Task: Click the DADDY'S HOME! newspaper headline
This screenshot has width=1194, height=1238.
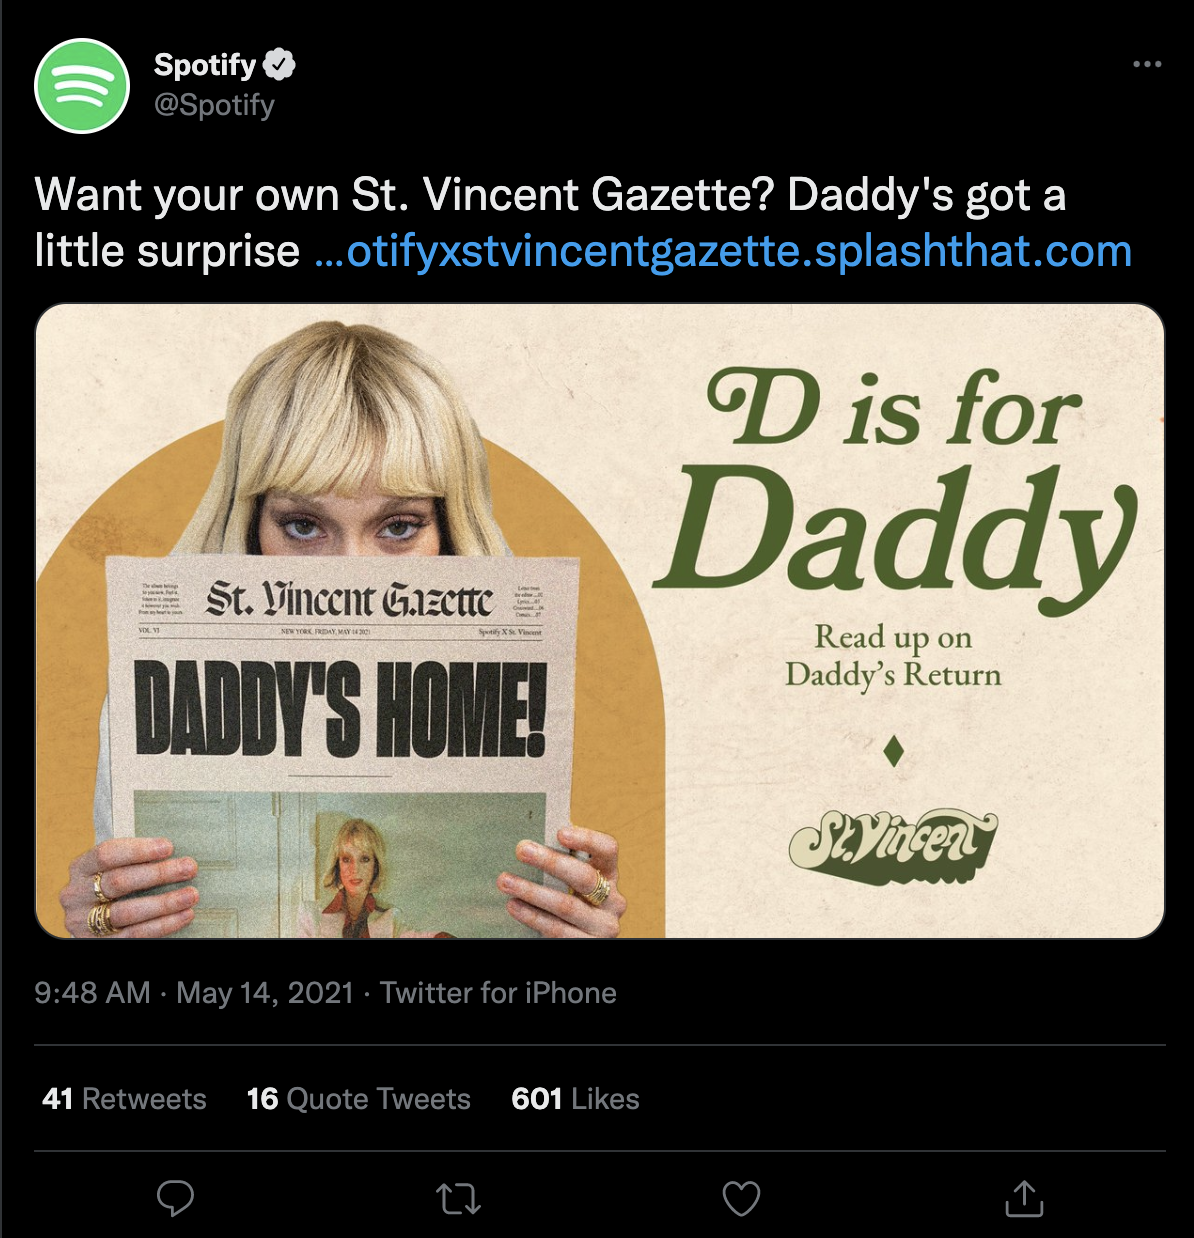Action: [340, 707]
